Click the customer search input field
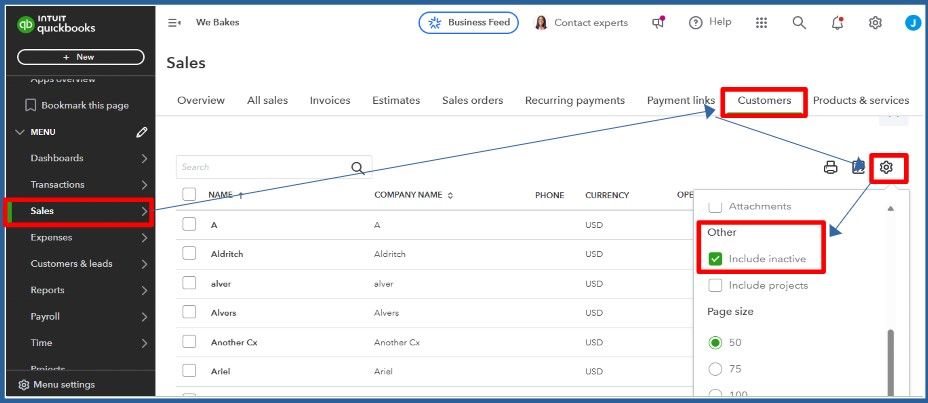Viewport: 928px width, 403px height. click(262, 167)
